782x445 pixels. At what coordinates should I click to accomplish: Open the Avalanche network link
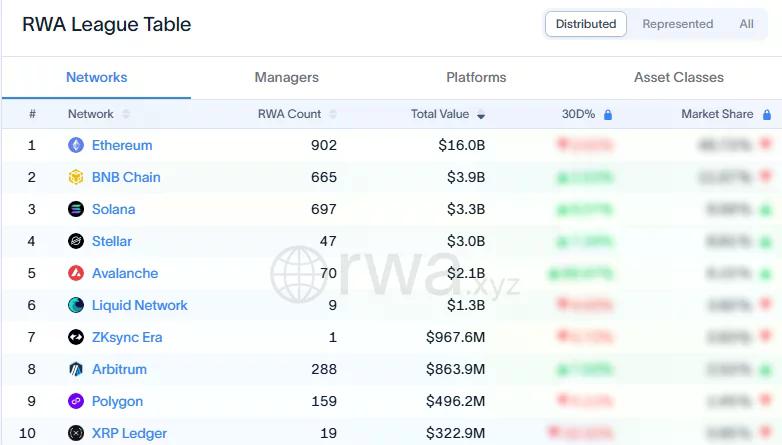click(125, 273)
